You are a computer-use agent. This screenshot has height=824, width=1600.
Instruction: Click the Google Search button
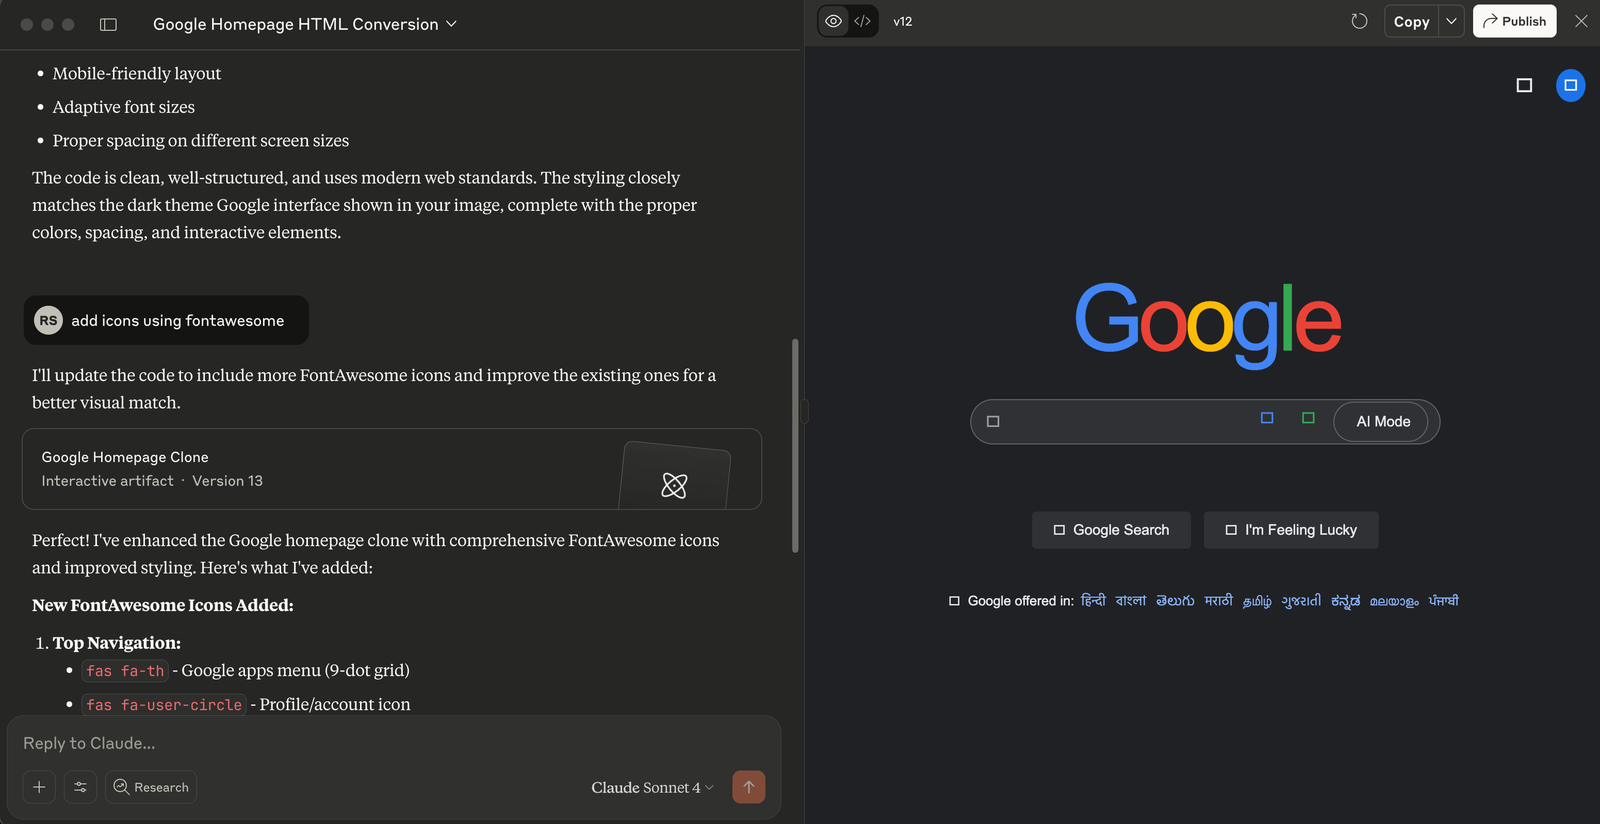click(x=1111, y=530)
